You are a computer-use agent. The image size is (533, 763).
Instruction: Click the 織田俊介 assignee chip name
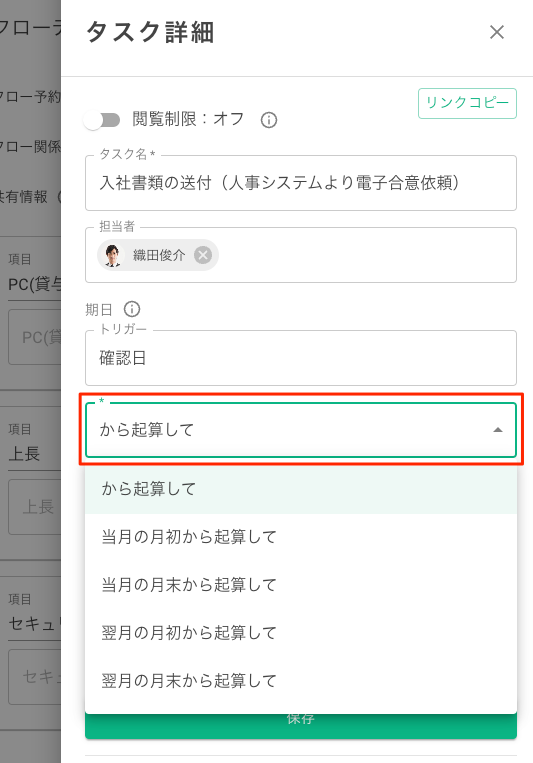[x=159, y=255]
